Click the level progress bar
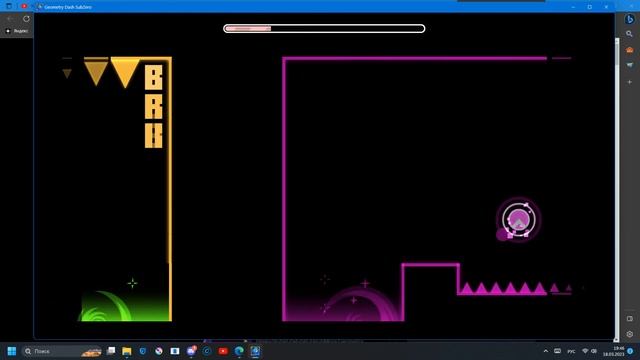 (324, 29)
